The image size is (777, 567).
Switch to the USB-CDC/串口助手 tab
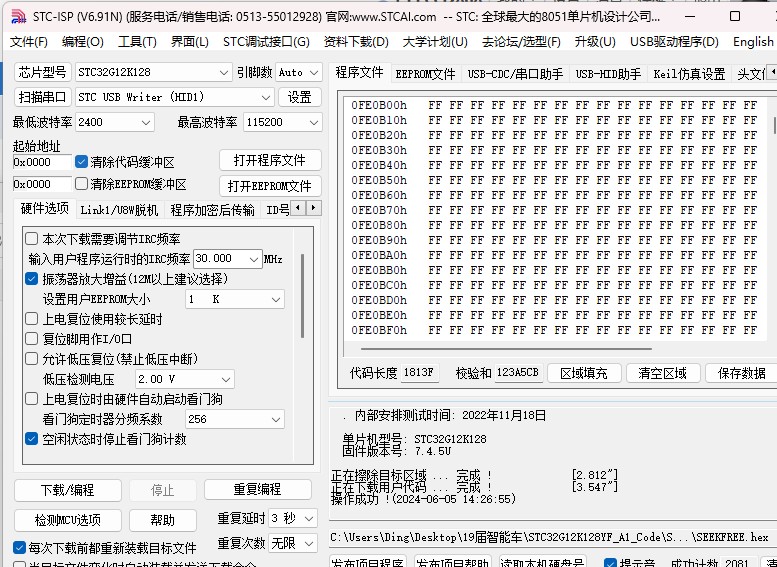[x=515, y=74]
